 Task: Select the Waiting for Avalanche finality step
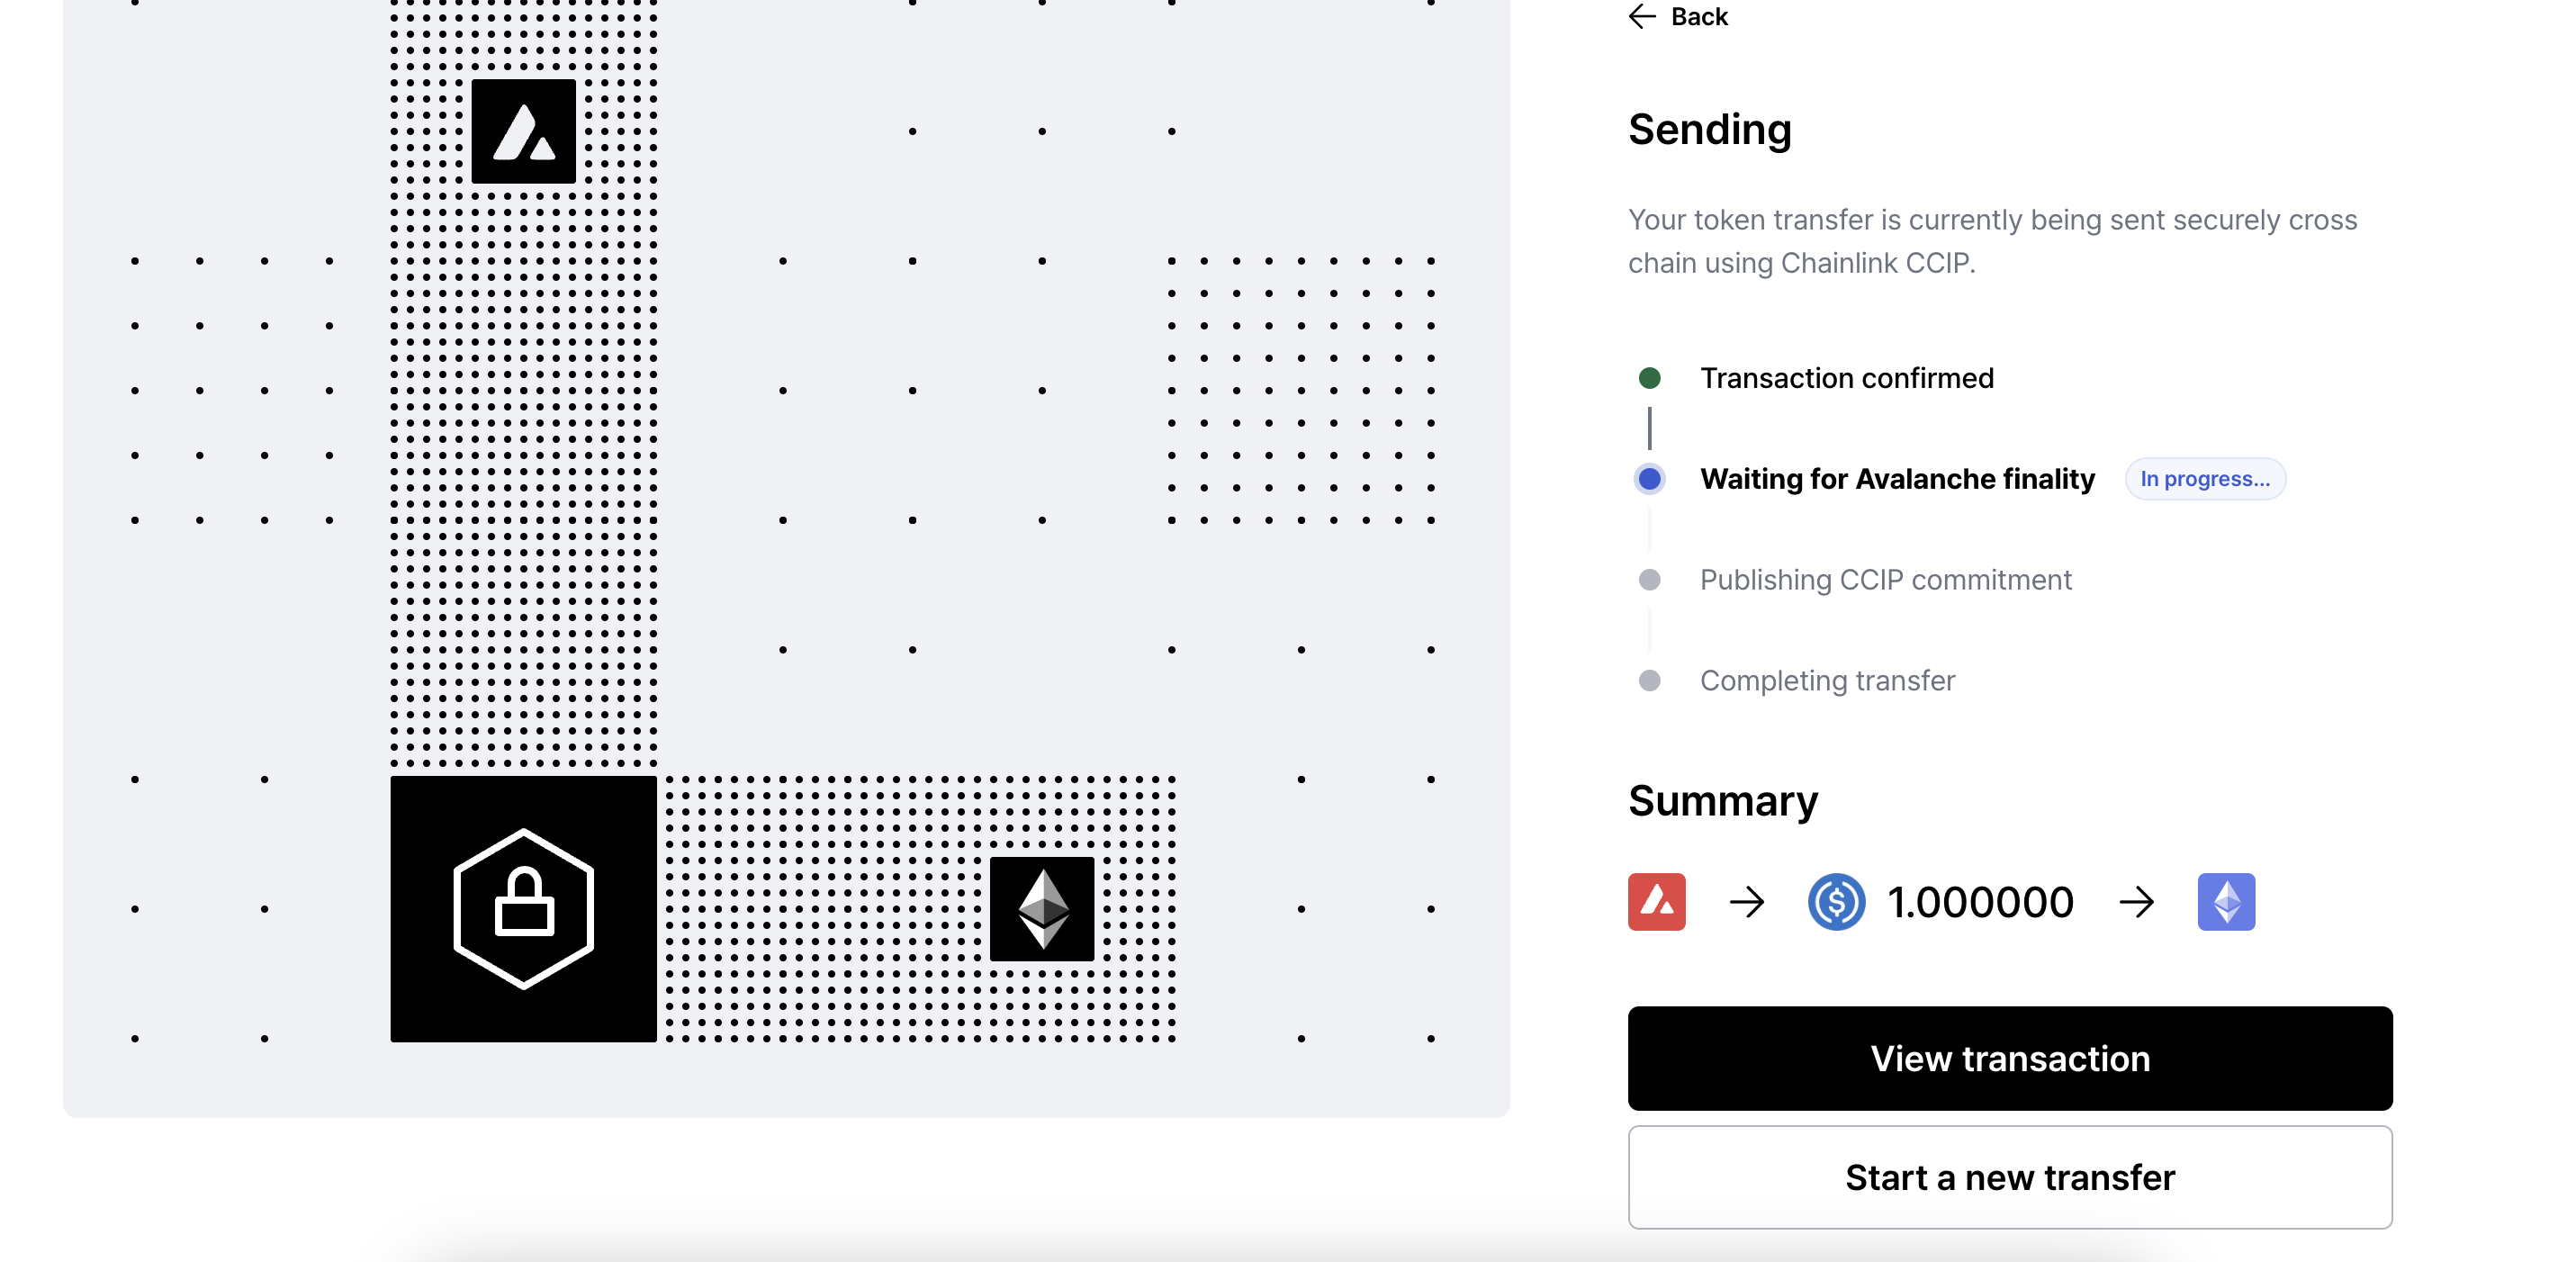1897,479
